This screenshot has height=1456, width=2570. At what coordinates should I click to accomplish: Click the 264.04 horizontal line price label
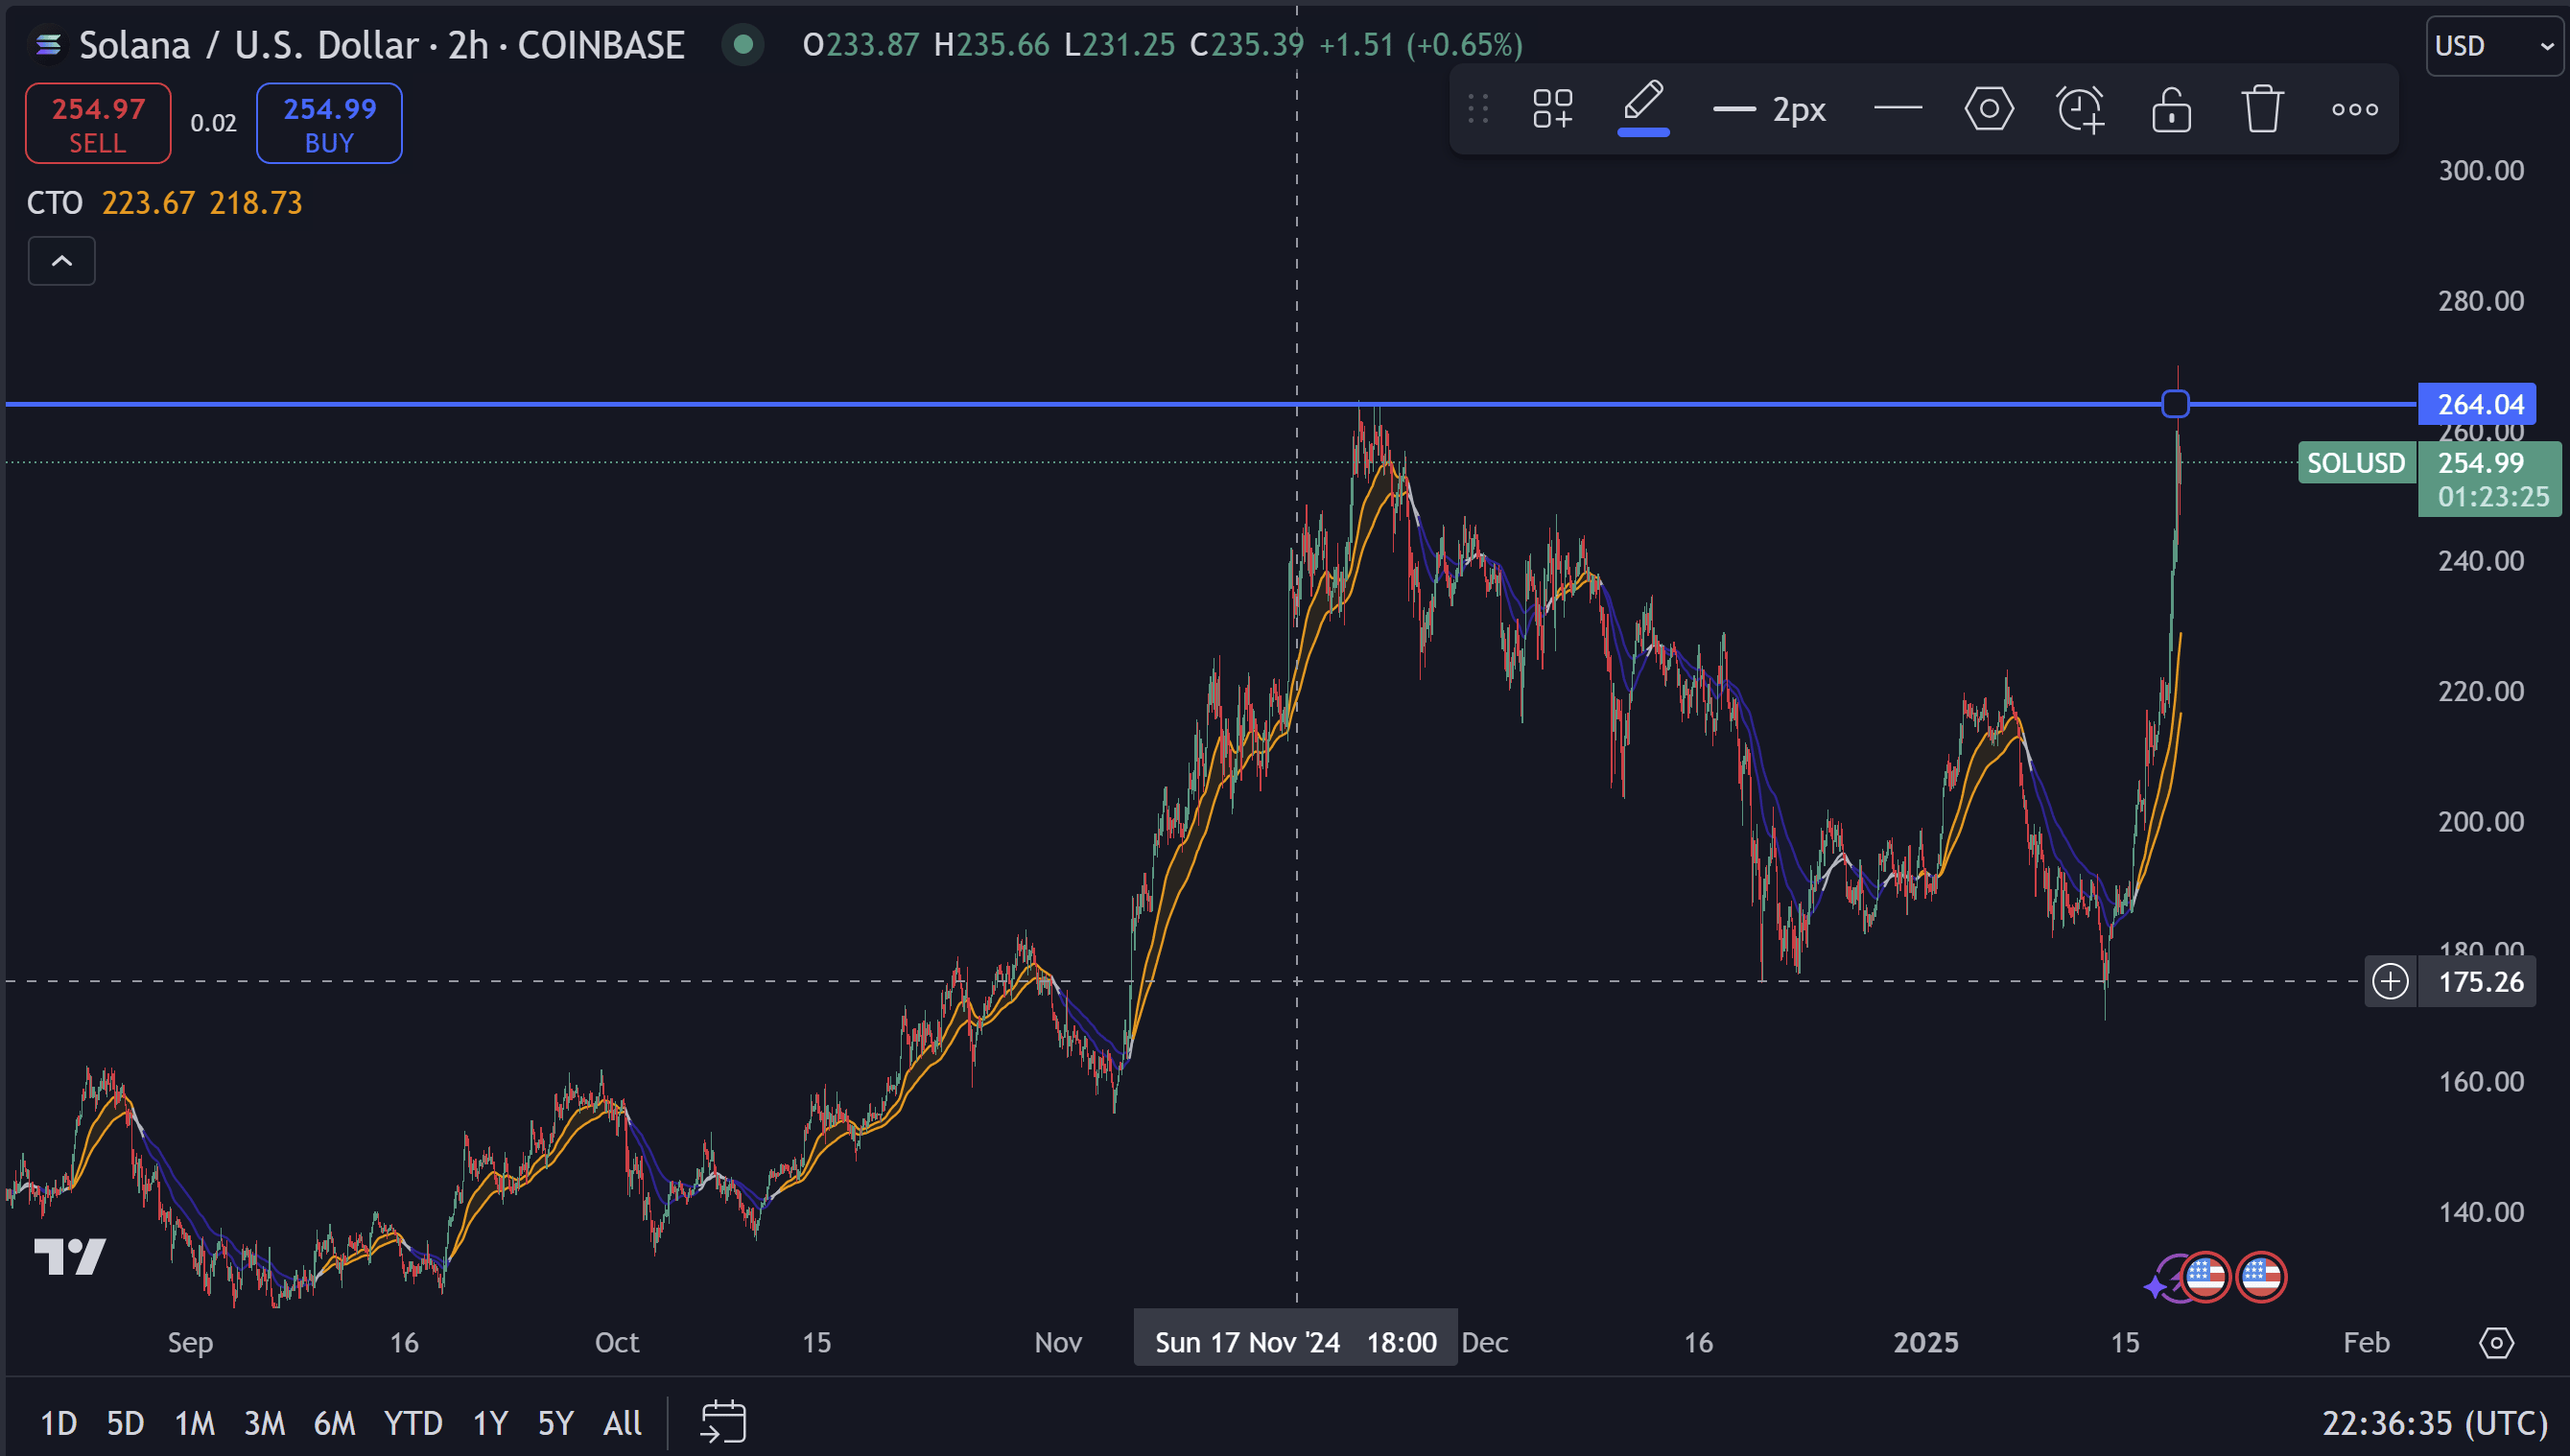point(2476,404)
